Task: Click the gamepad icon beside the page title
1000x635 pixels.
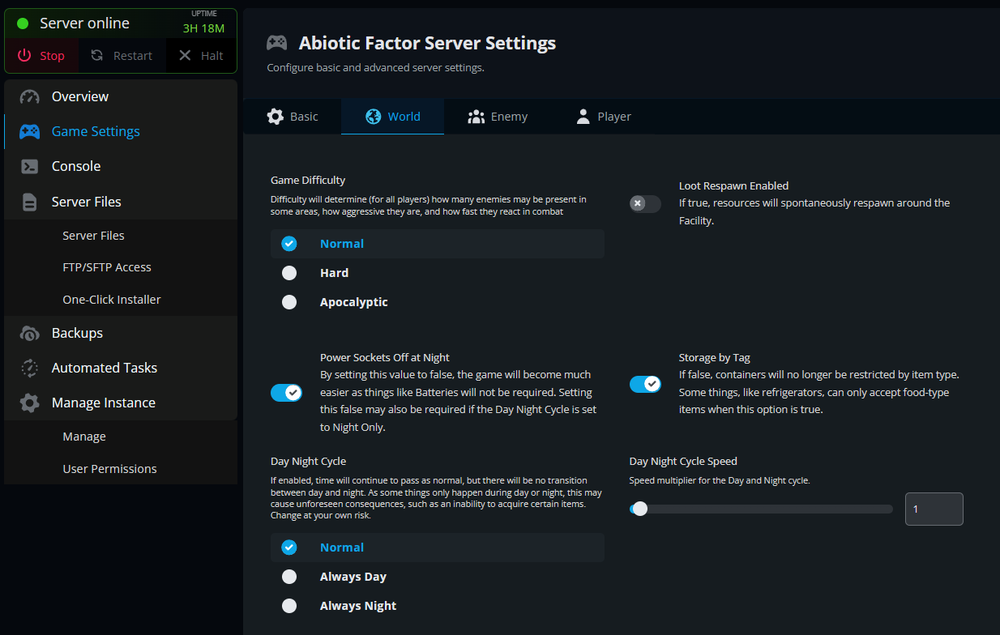Action: tap(277, 43)
